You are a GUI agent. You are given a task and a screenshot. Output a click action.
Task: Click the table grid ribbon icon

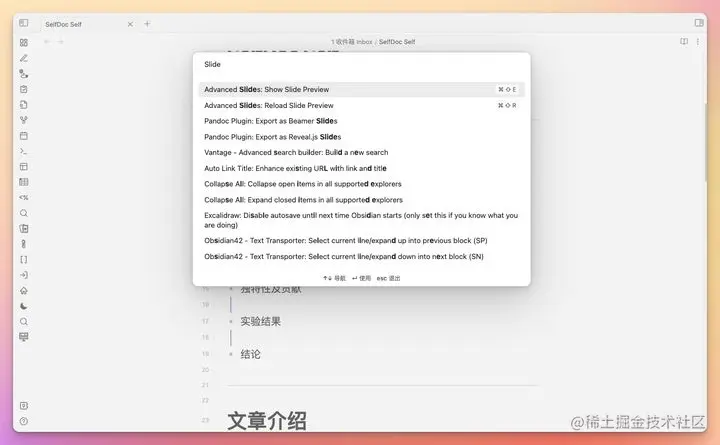tap(24, 182)
